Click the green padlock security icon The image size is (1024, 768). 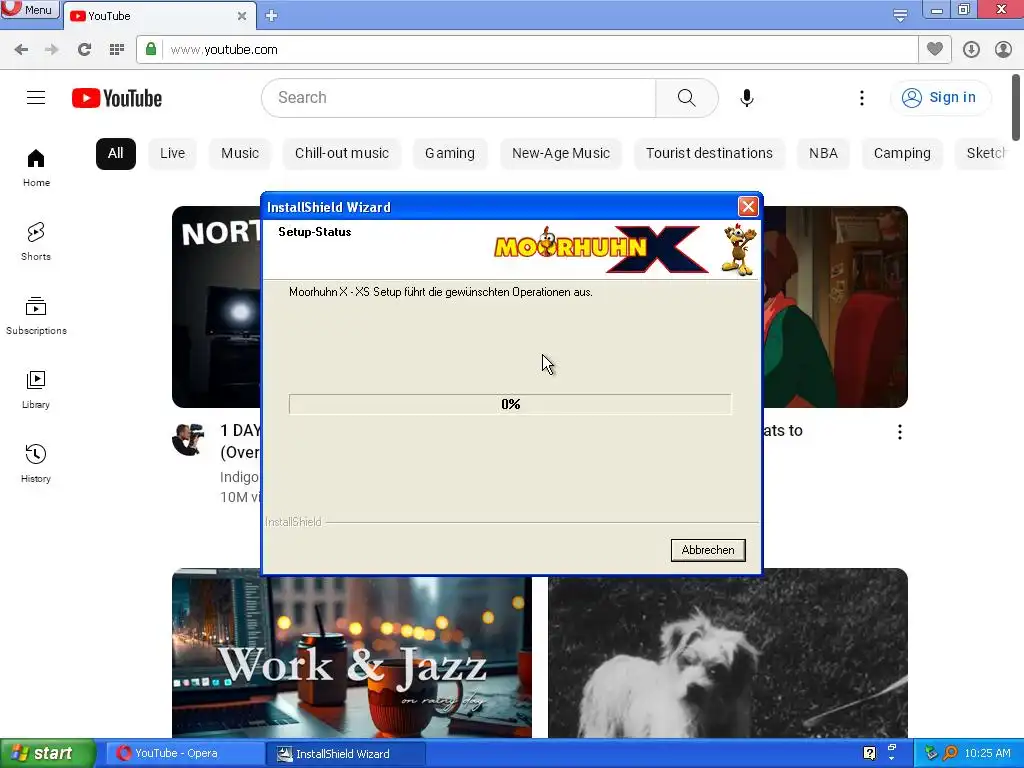[151, 49]
